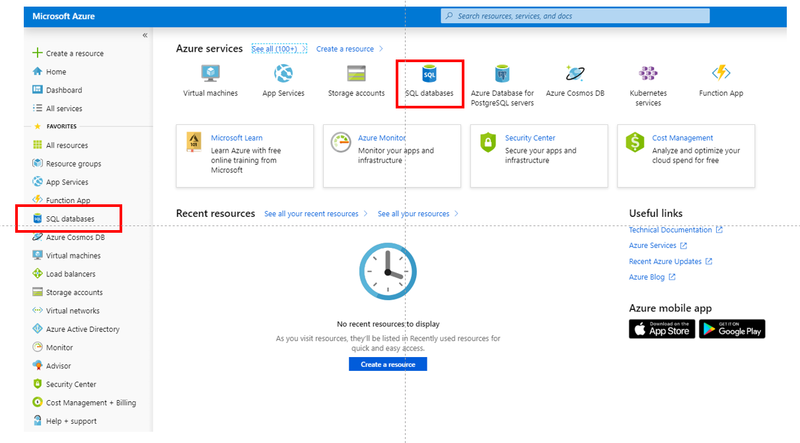Tap the Google Play download badge

(732, 329)
